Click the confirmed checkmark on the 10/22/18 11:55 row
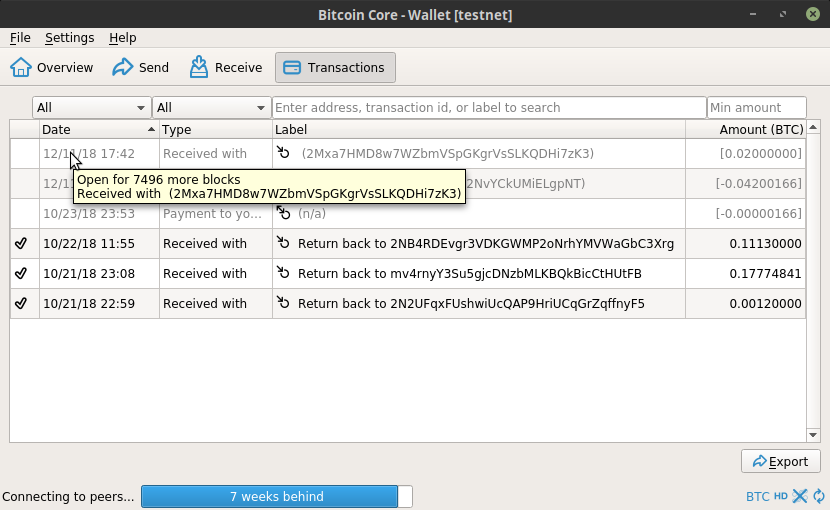Screen dimensions: 830x510 tap(21, 244)
